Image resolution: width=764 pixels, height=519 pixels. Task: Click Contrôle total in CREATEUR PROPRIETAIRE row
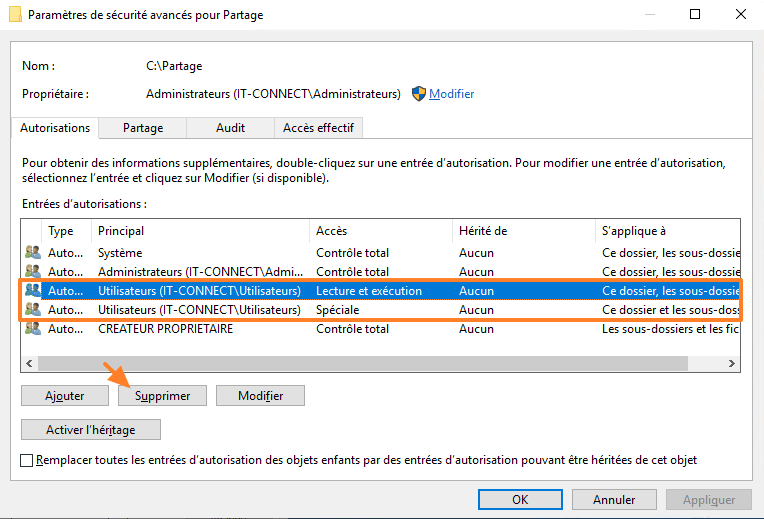click(x=352, y=328)
